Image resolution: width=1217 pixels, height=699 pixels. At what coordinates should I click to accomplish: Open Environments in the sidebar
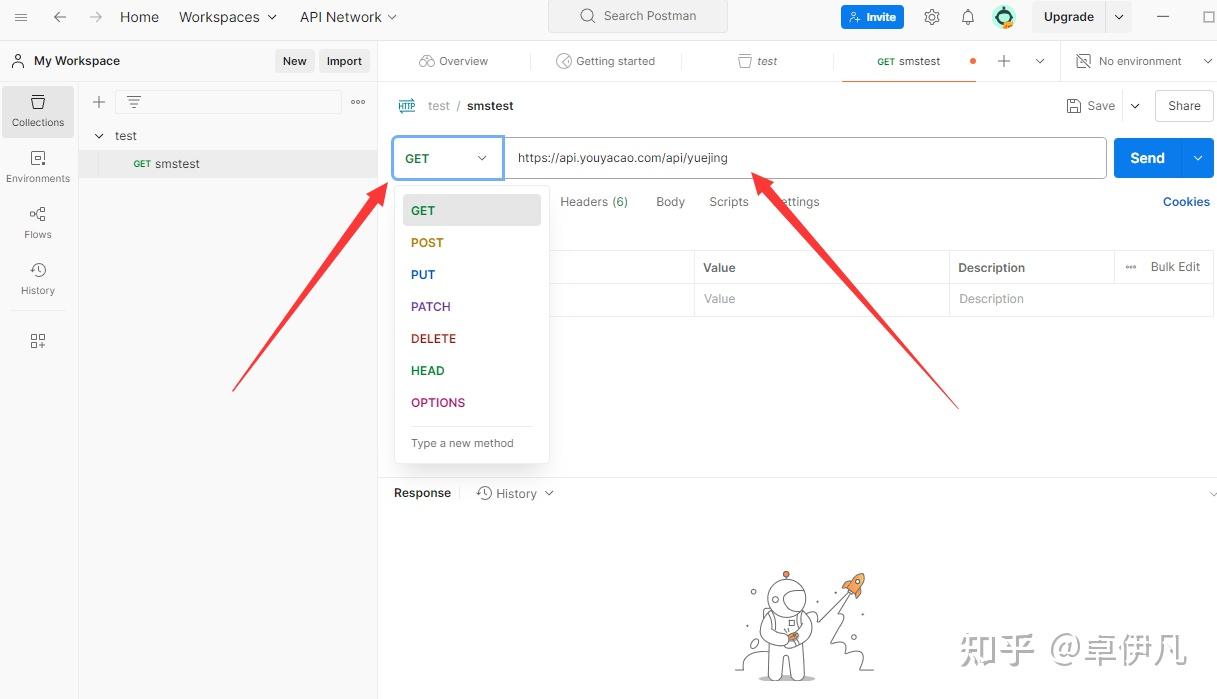(x=38, y=167)
